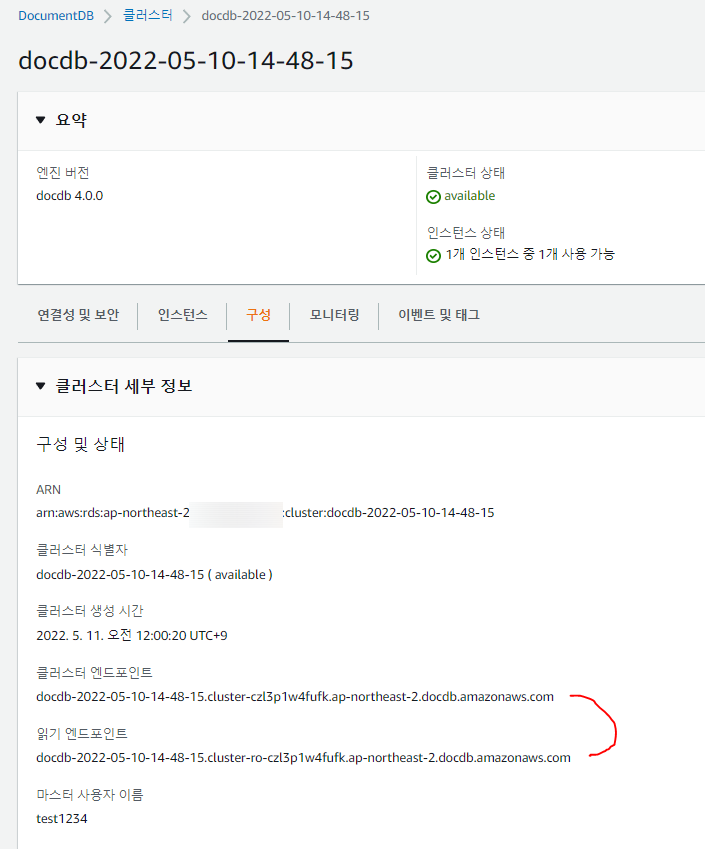This screenshot has height=849, width=705.
Task: Click the instance status green check icon
Action: tap(433, 255)
